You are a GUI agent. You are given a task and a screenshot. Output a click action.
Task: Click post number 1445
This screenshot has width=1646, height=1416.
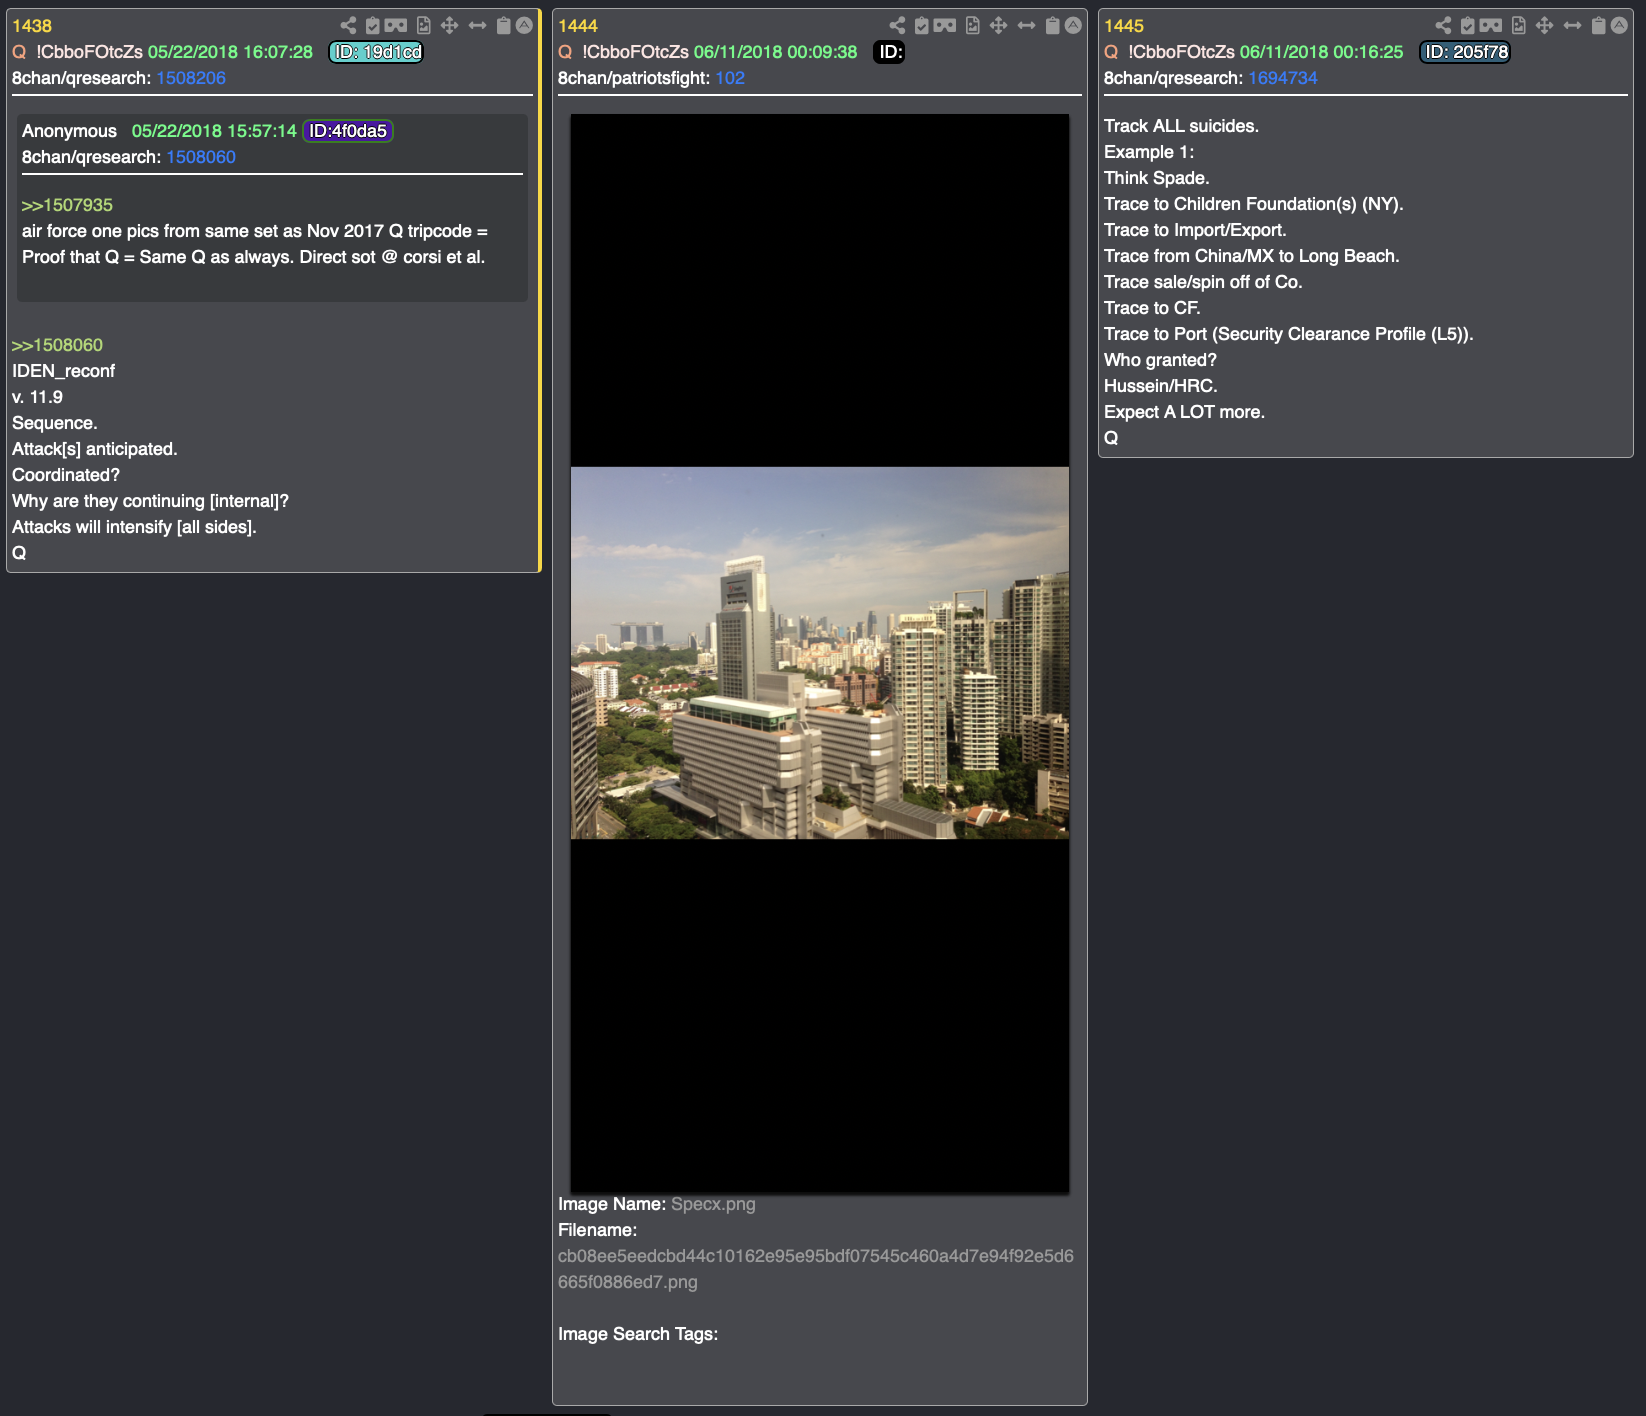tap(1124, 26)
